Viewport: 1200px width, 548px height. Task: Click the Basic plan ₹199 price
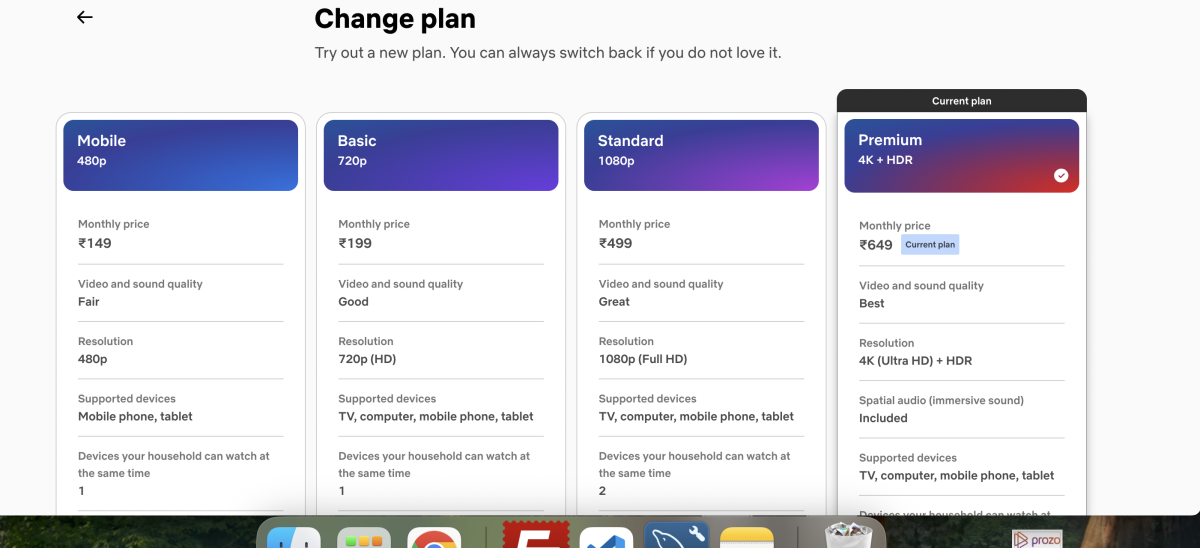tap(355, 243)
